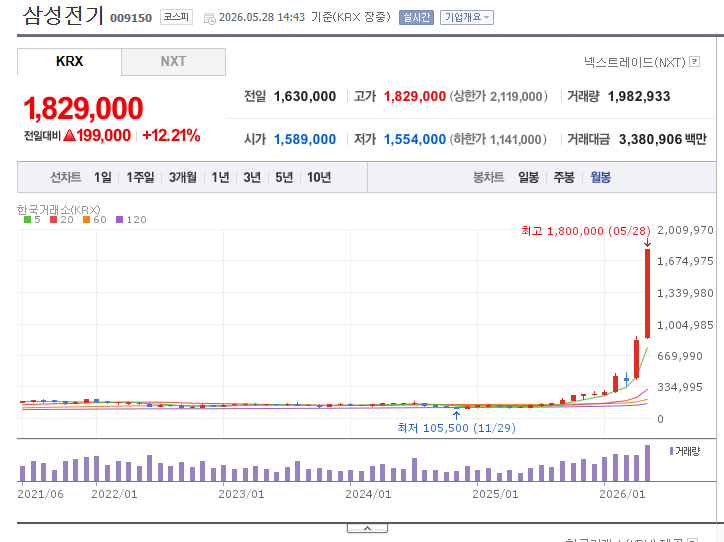Click the 저가 value 1,554,000

[x=415, y=139]
